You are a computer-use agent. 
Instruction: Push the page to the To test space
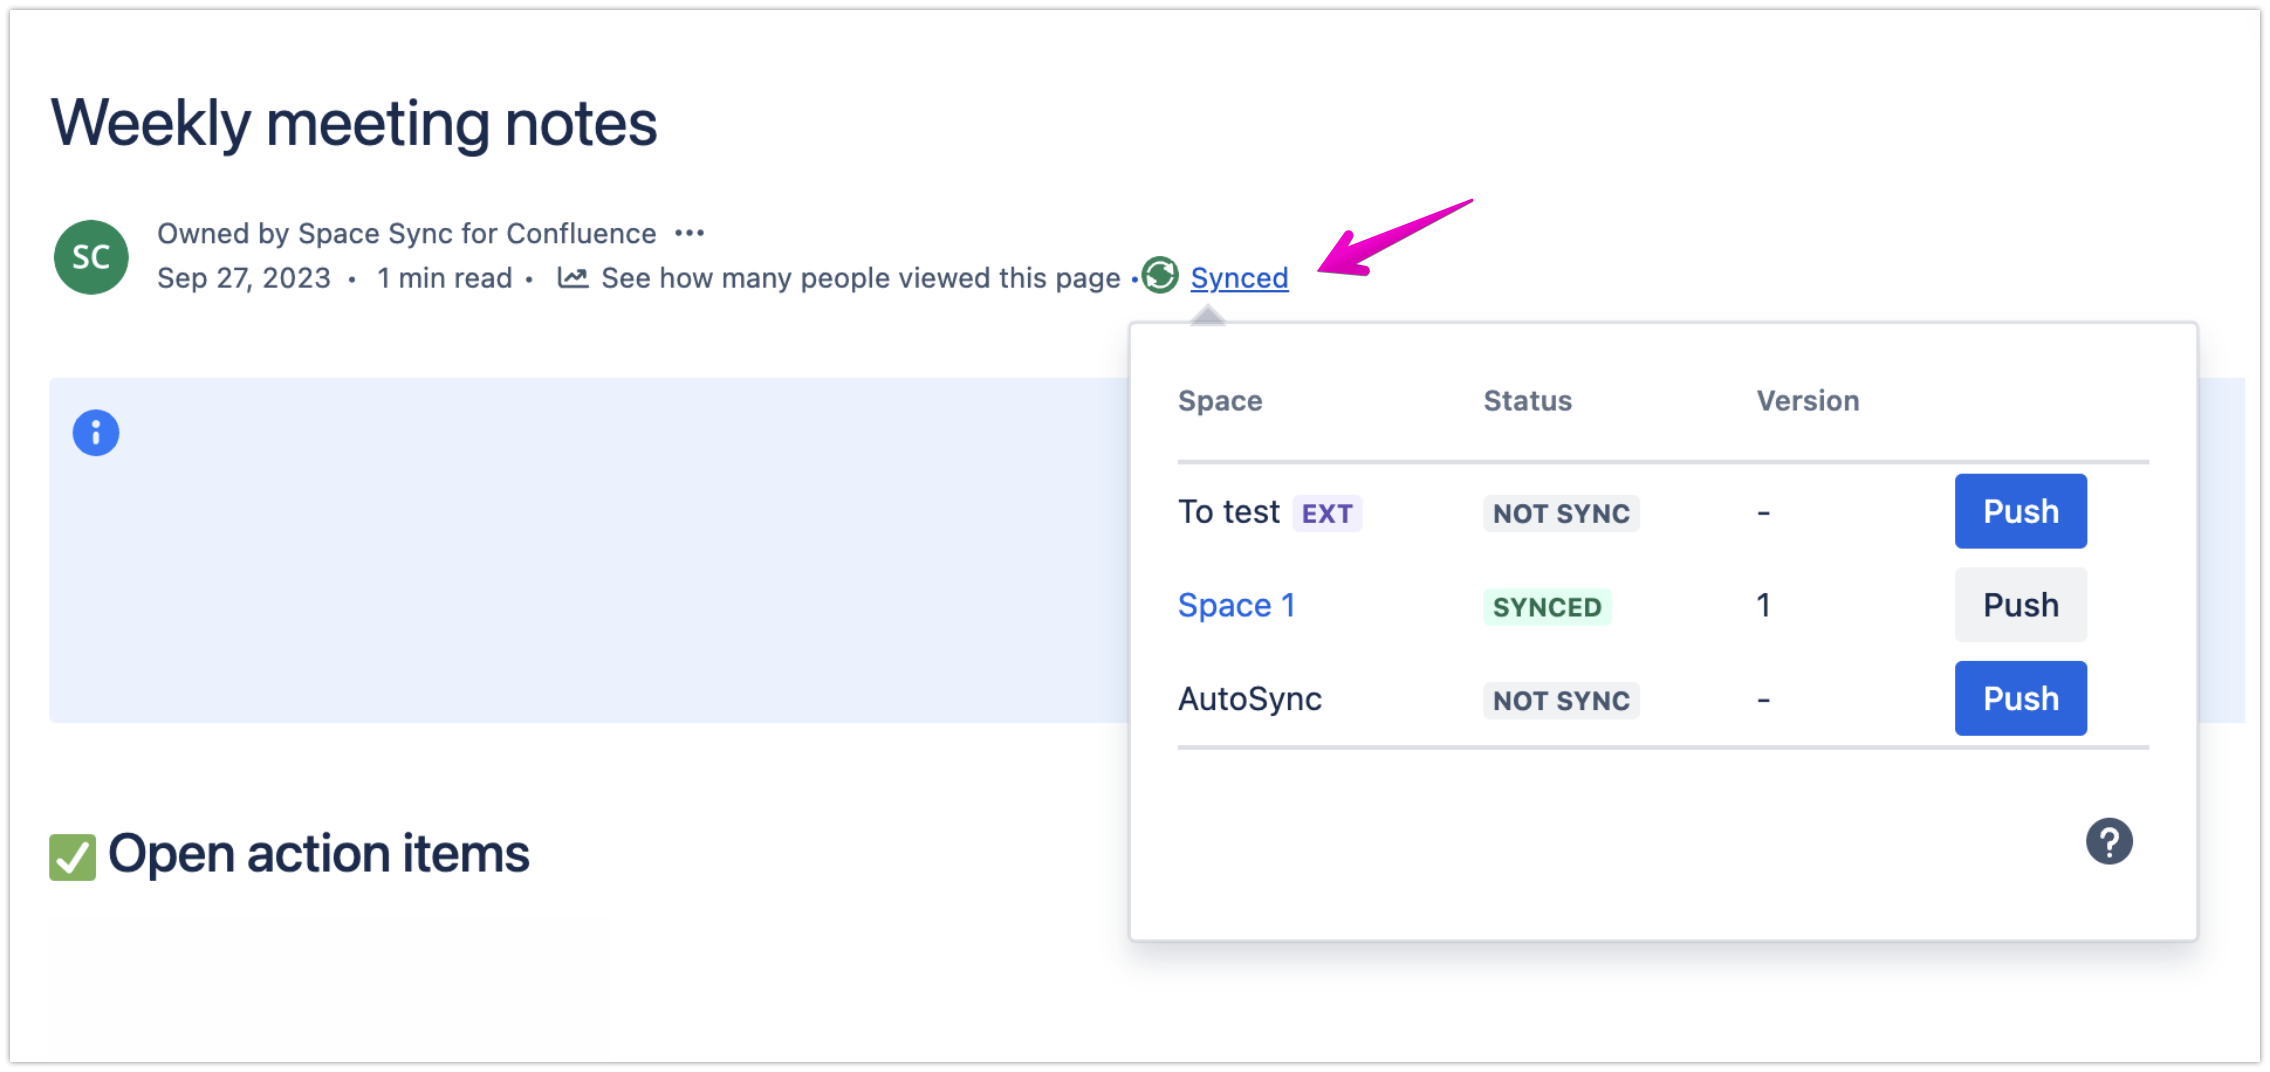[x=2020, y=511]
